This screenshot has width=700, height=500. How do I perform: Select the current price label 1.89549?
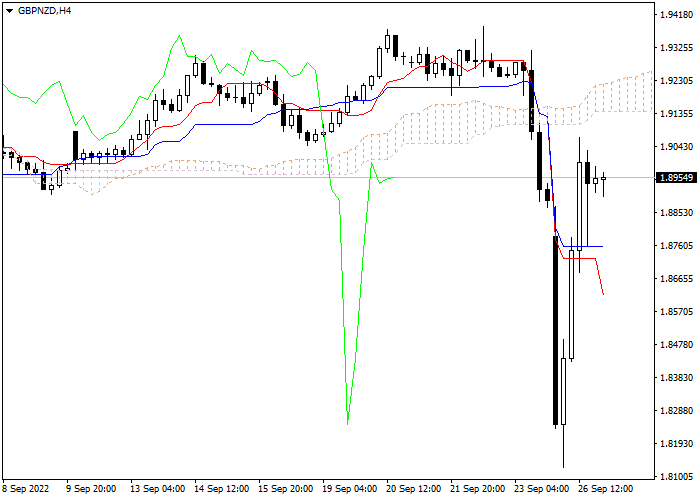point(676,178)
